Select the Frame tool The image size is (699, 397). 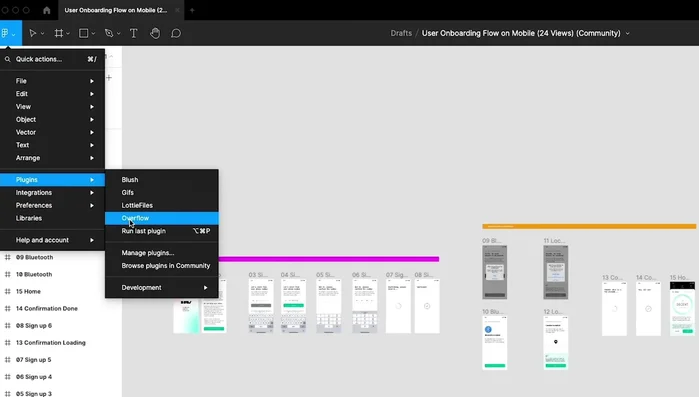click(x=58, y=33)
